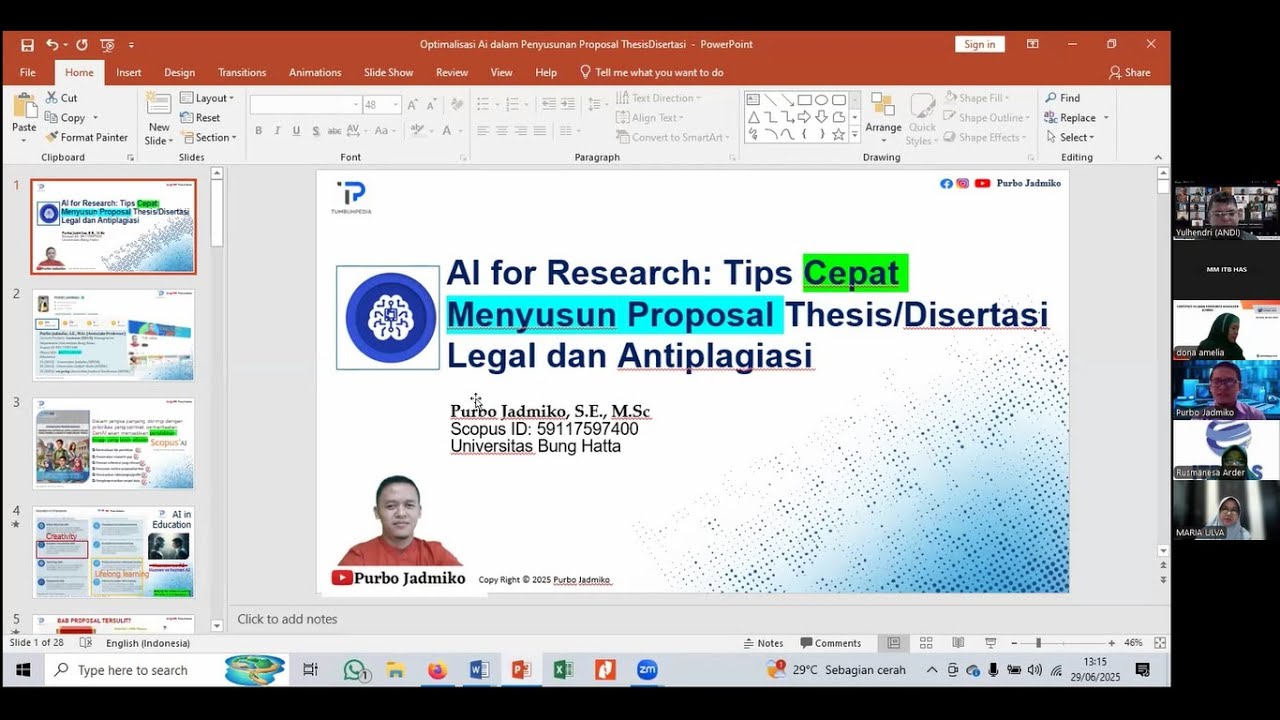Click Fit slide to window icon

coord(1160,643)
